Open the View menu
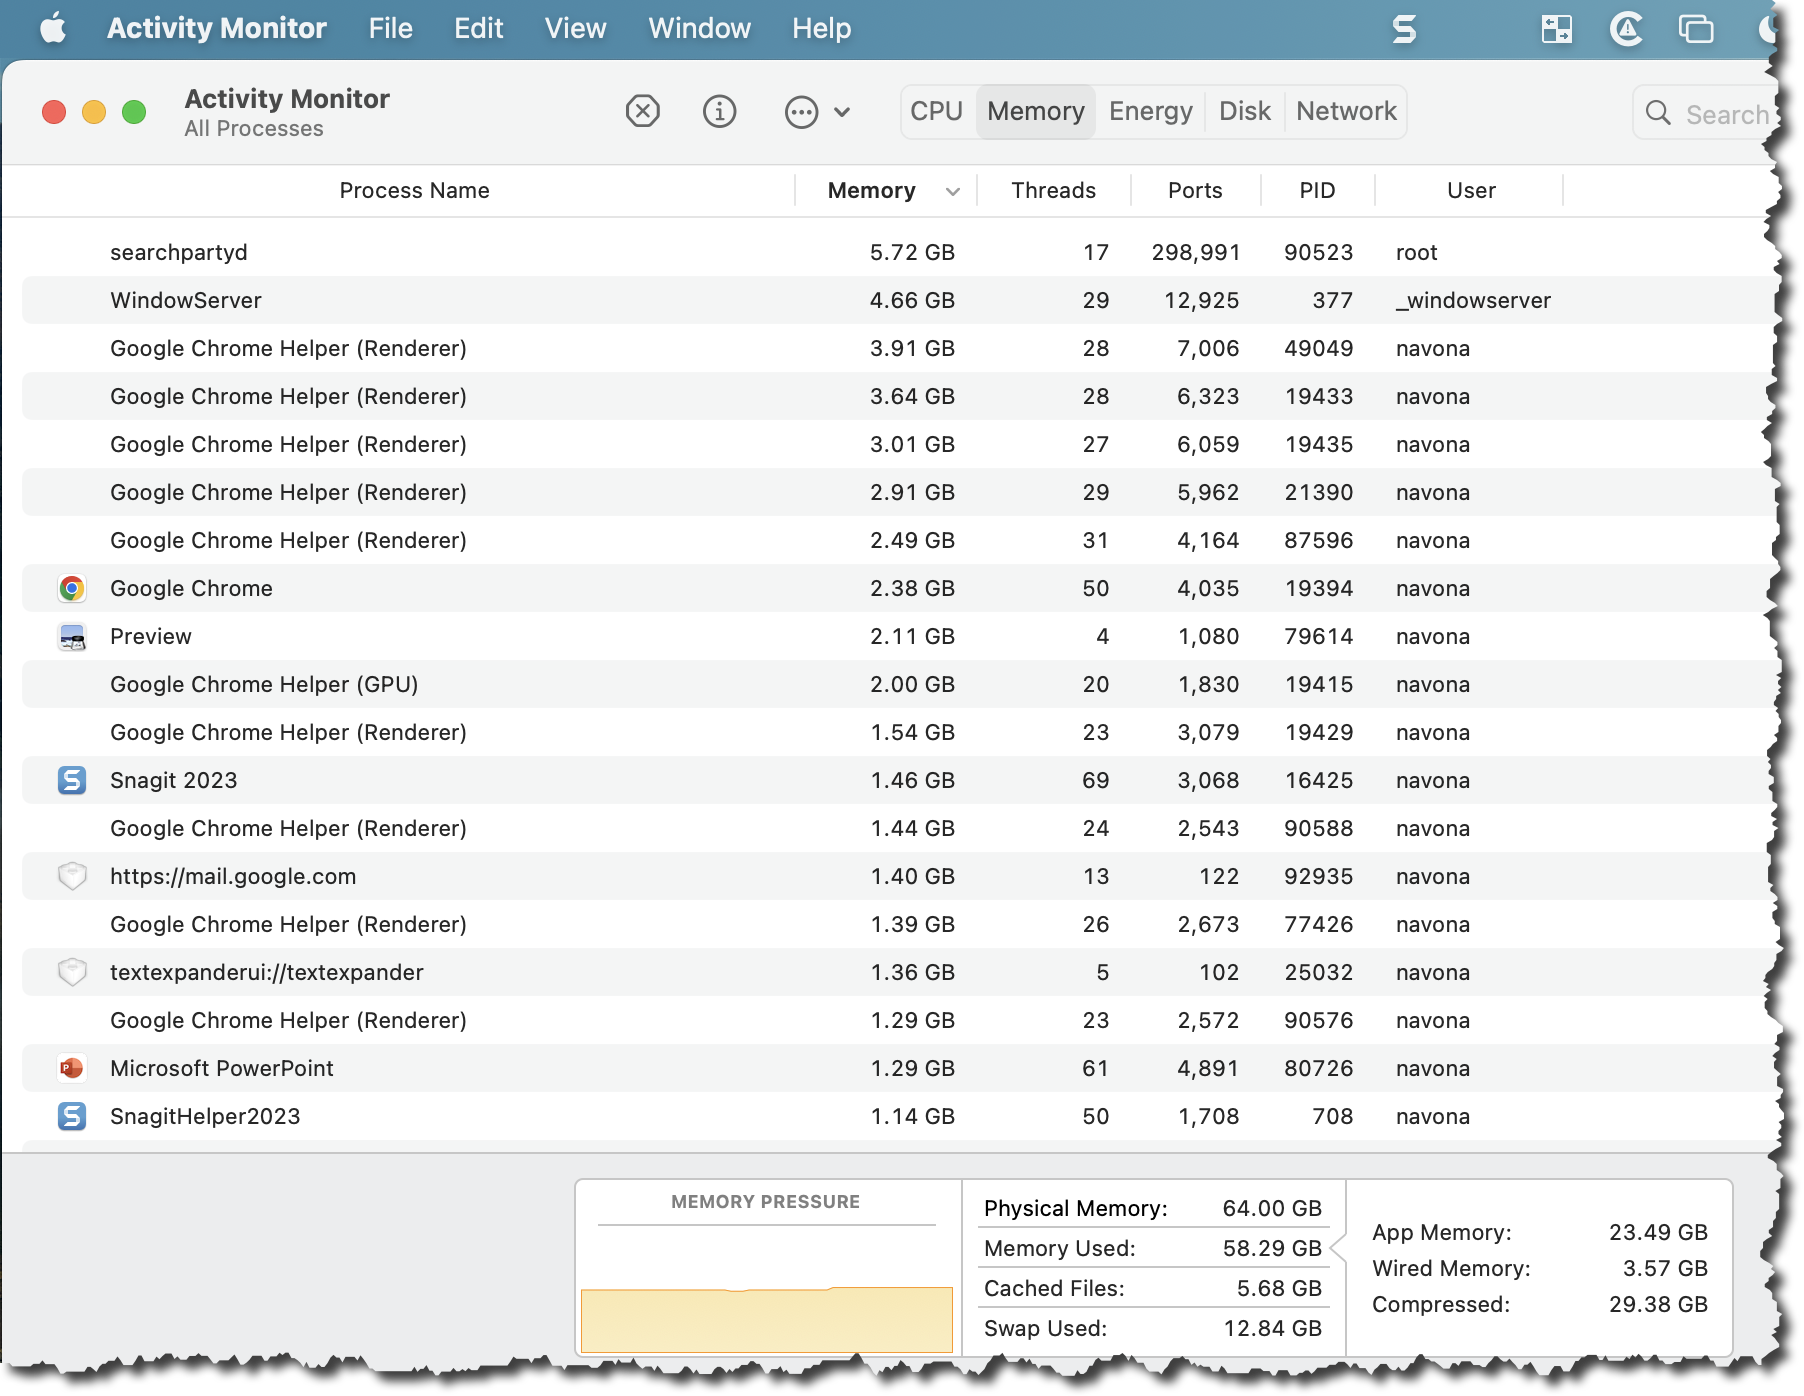This screenshot has width=1804, height=1396. (575, 28)
